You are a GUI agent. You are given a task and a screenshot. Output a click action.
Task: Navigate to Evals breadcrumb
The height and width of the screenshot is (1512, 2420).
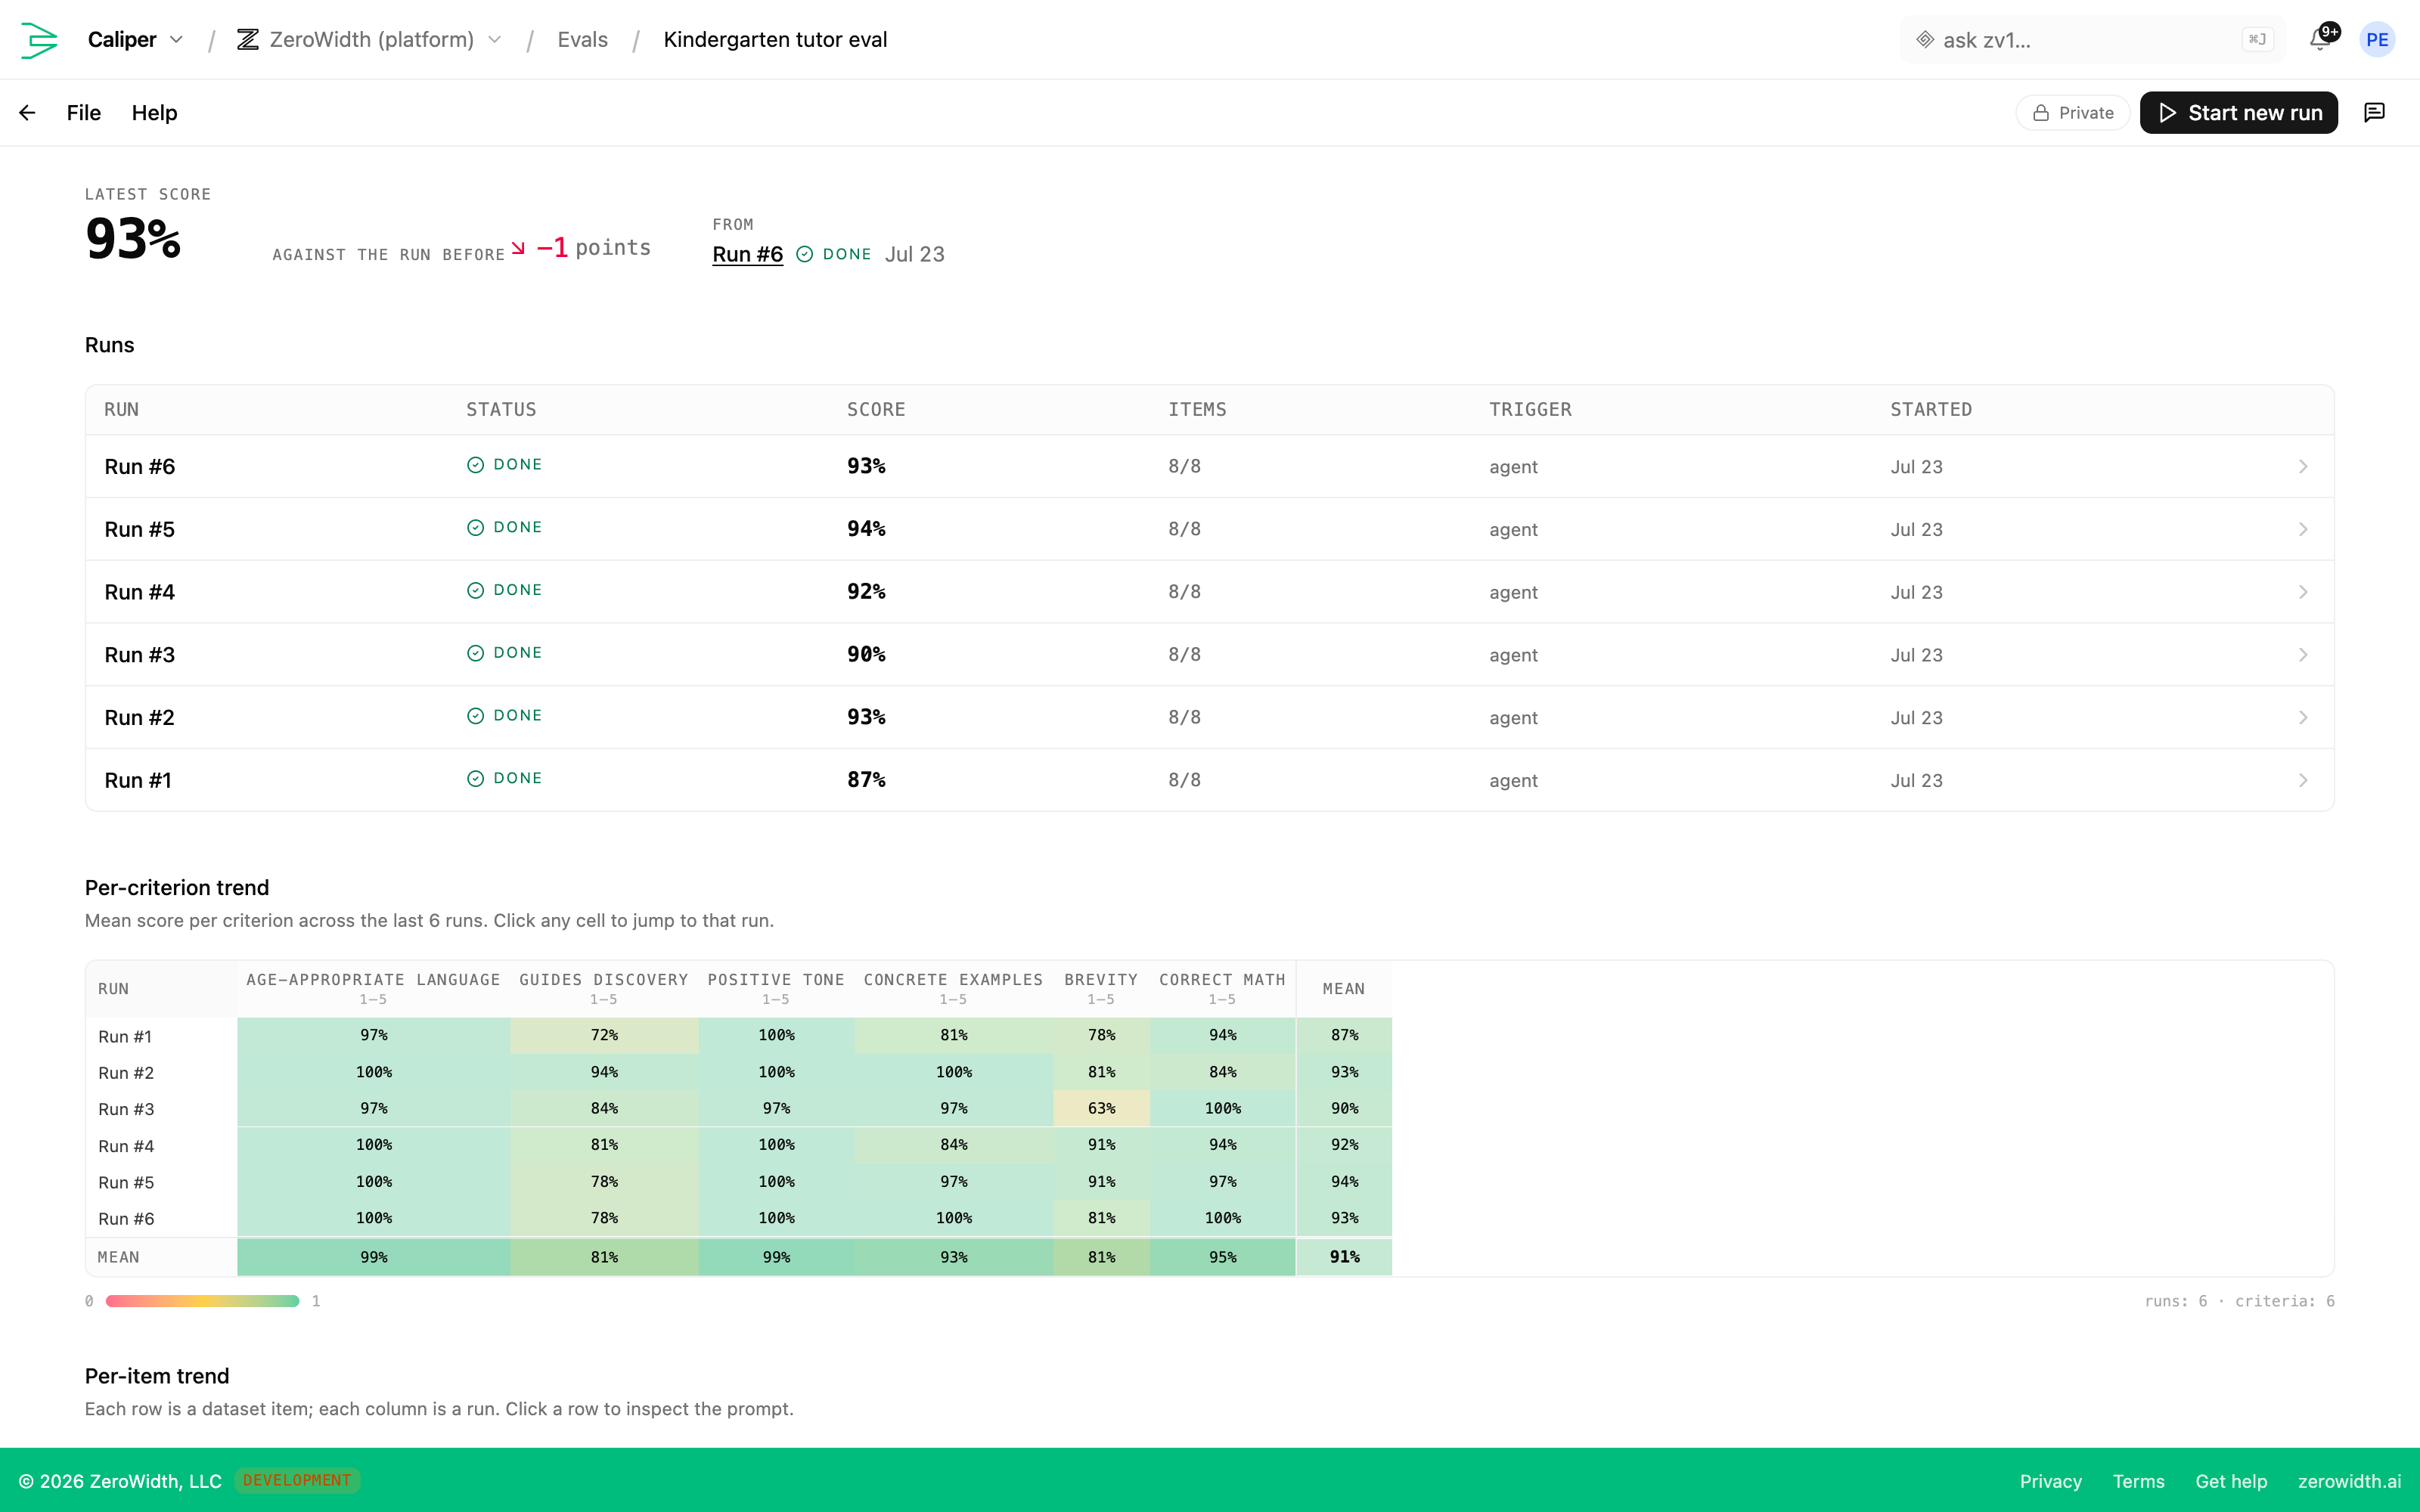click(x=582, y=40)
